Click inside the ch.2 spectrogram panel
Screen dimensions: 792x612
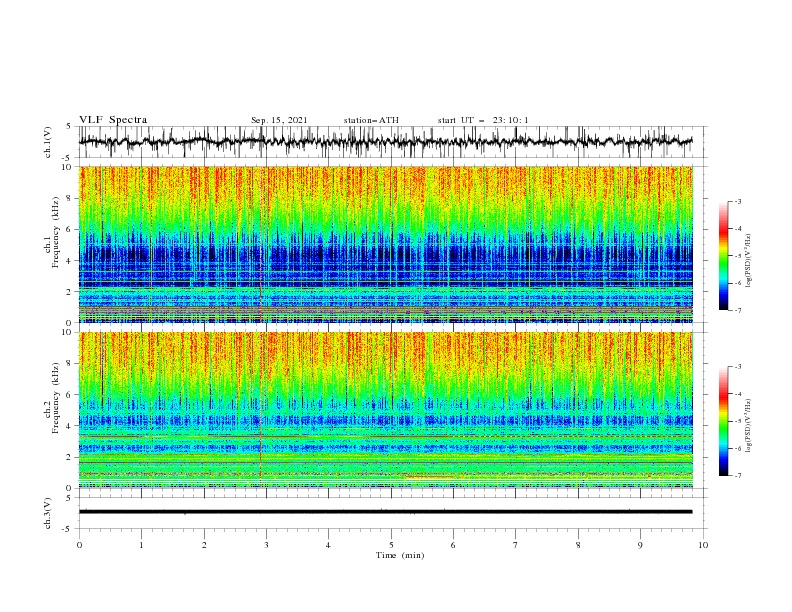(386, 410)
